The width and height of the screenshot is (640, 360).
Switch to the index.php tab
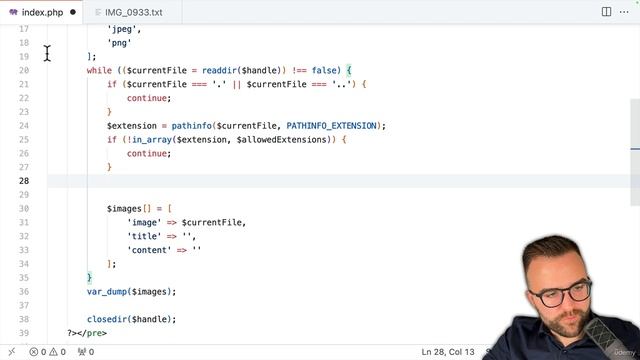point(41,12)
